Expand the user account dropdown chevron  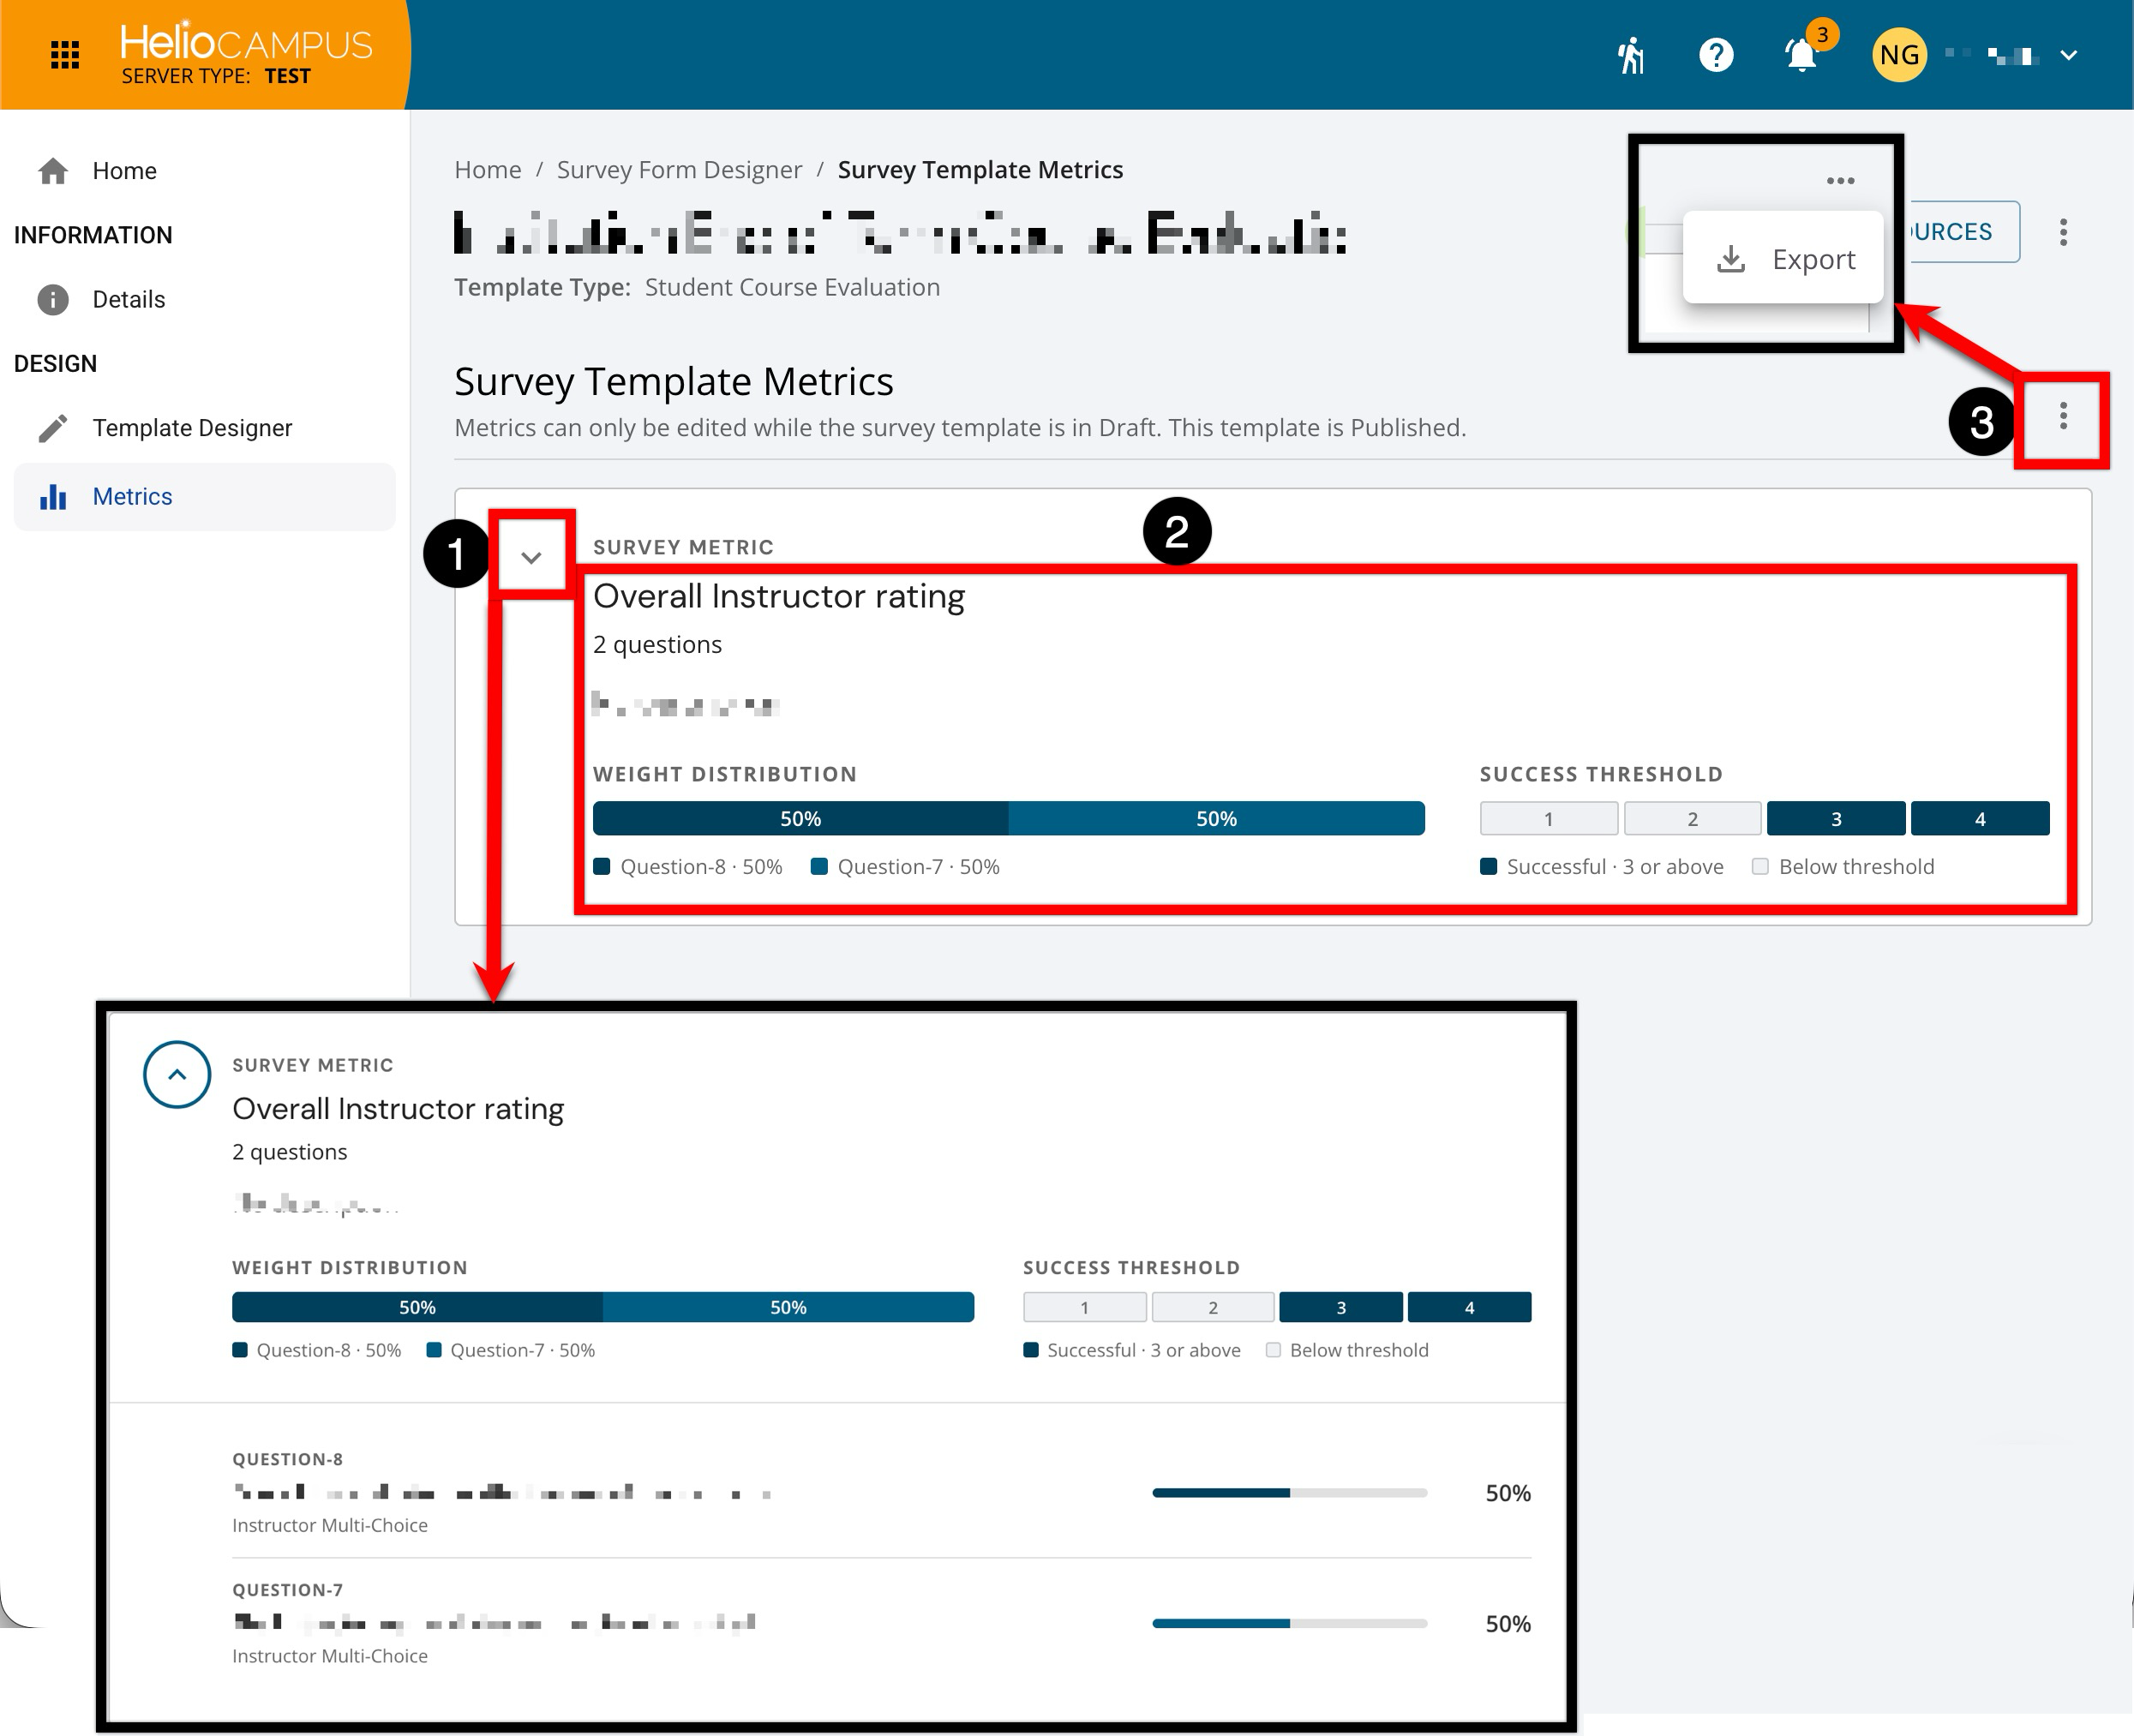(x=2069, y=56)
